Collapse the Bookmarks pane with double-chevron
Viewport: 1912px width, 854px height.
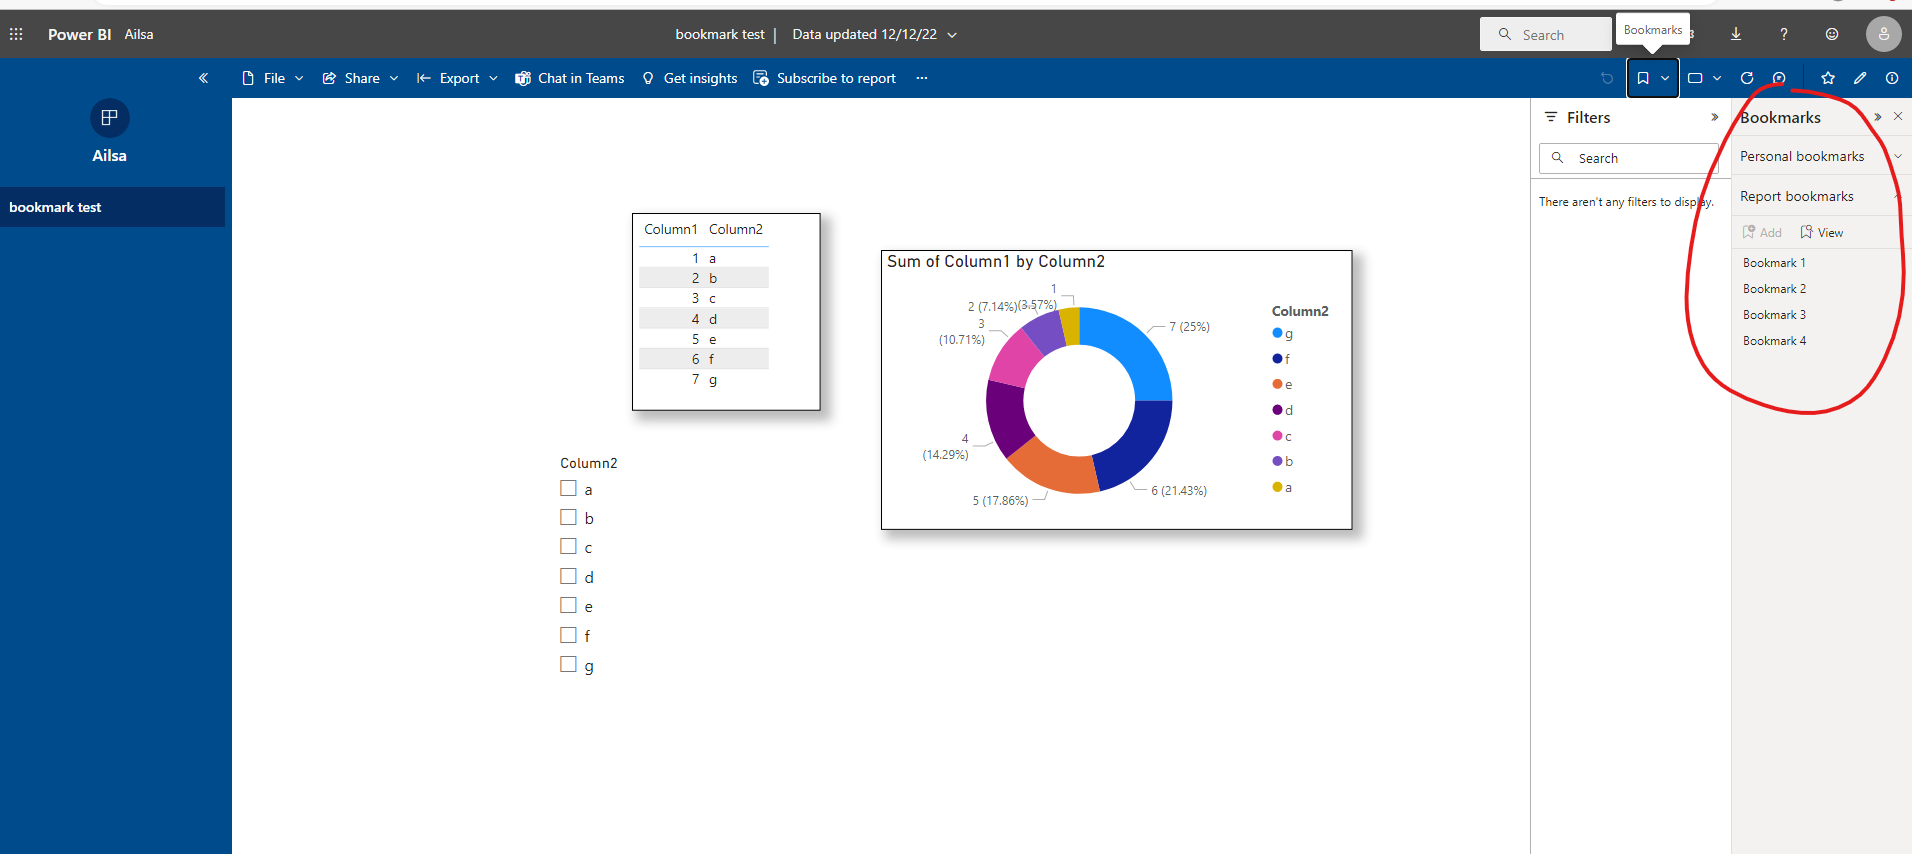(x=1878, y=117)
